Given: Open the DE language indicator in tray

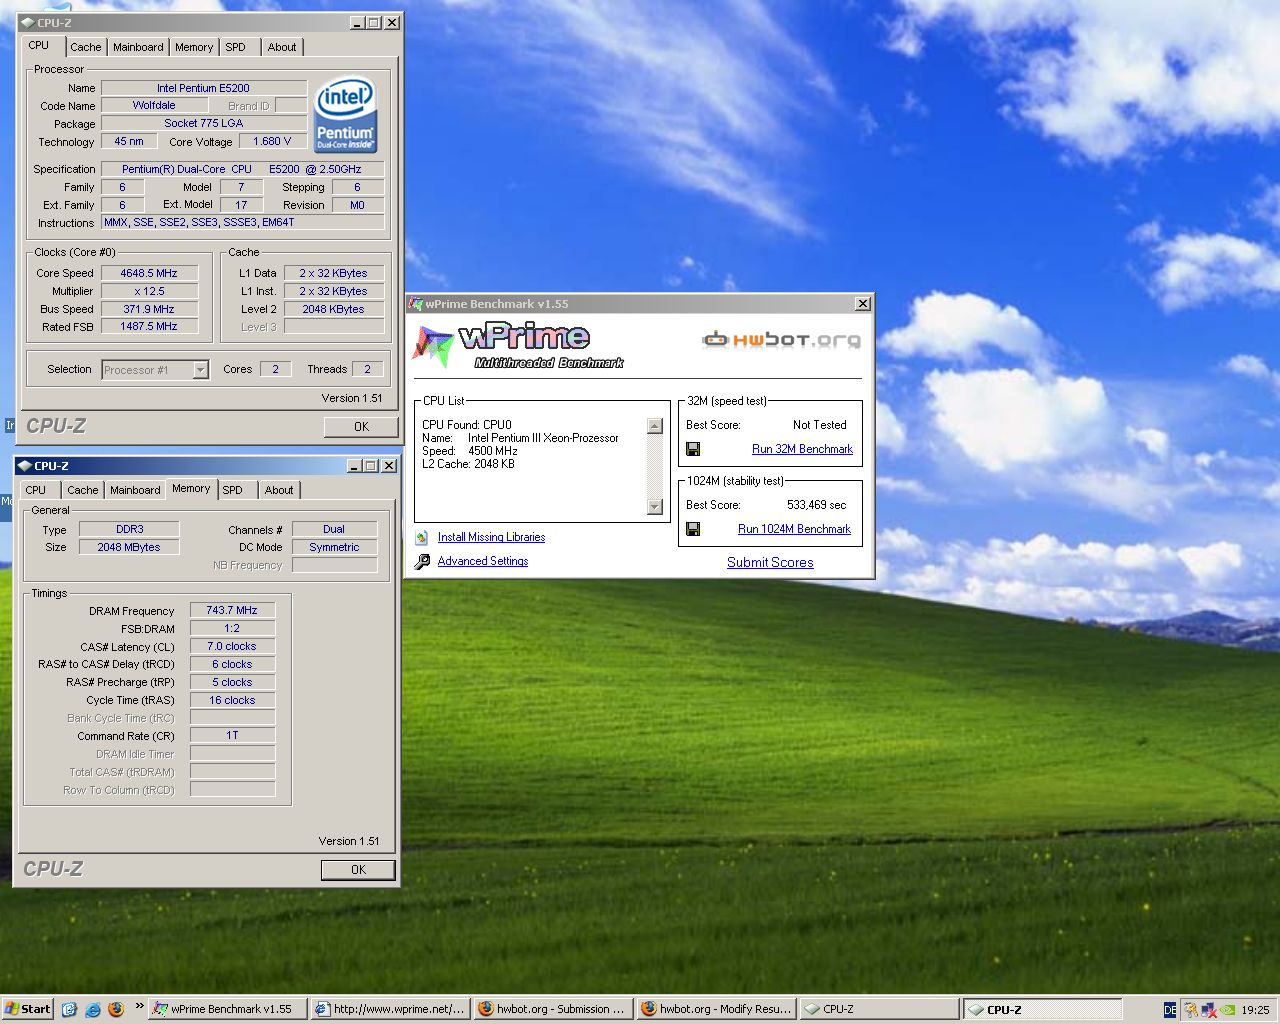Looking at the screenshot, I should 1170,1010.
